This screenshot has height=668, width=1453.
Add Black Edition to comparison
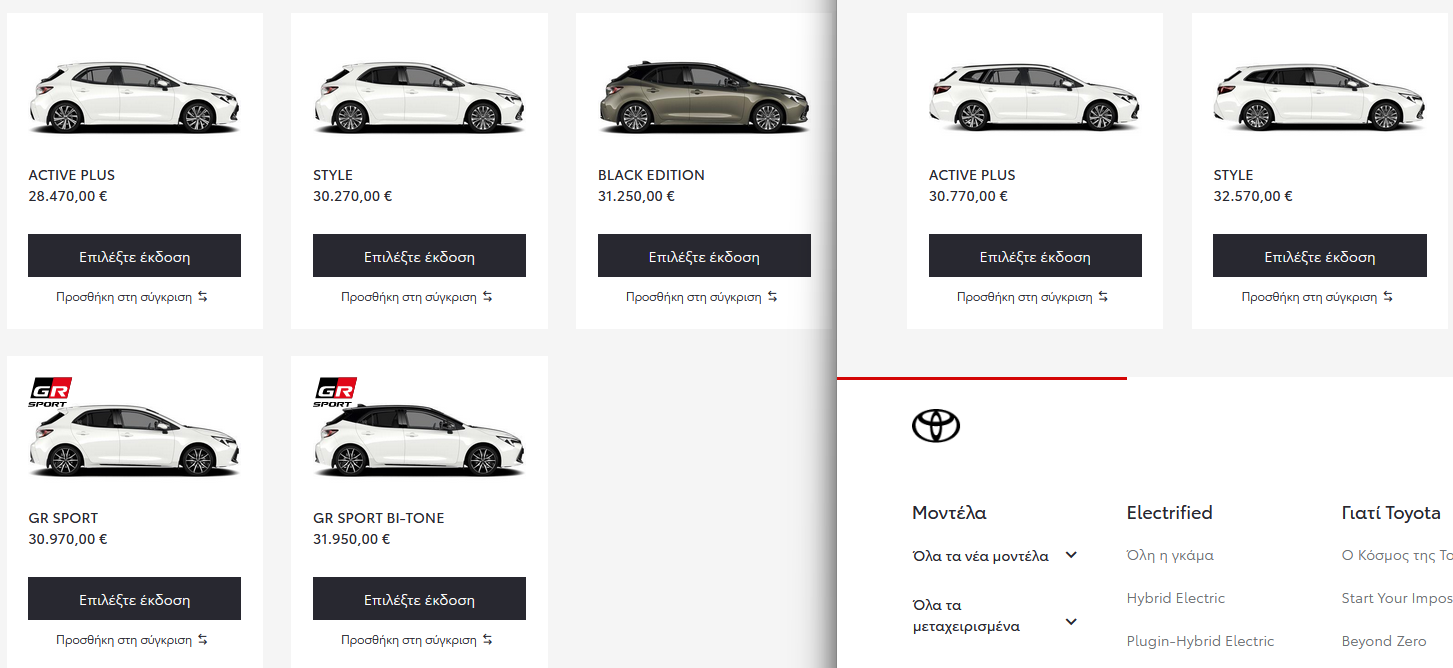694,297
